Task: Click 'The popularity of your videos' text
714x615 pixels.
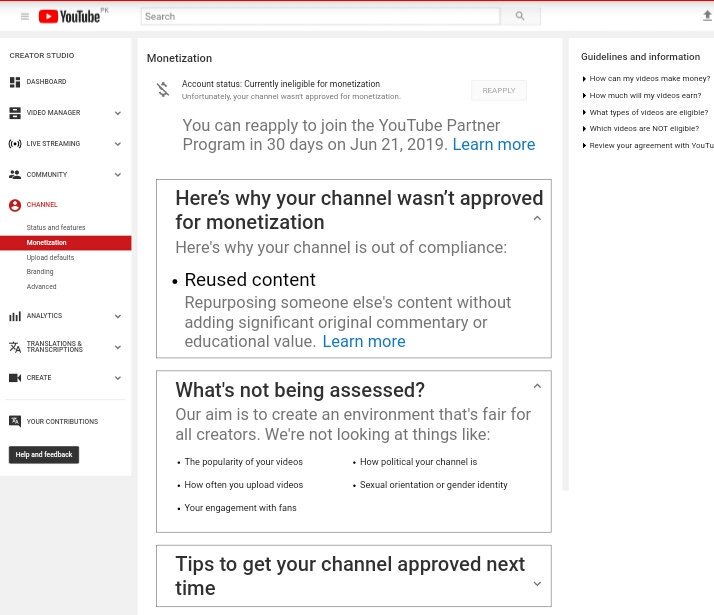Action: (244, 462)
